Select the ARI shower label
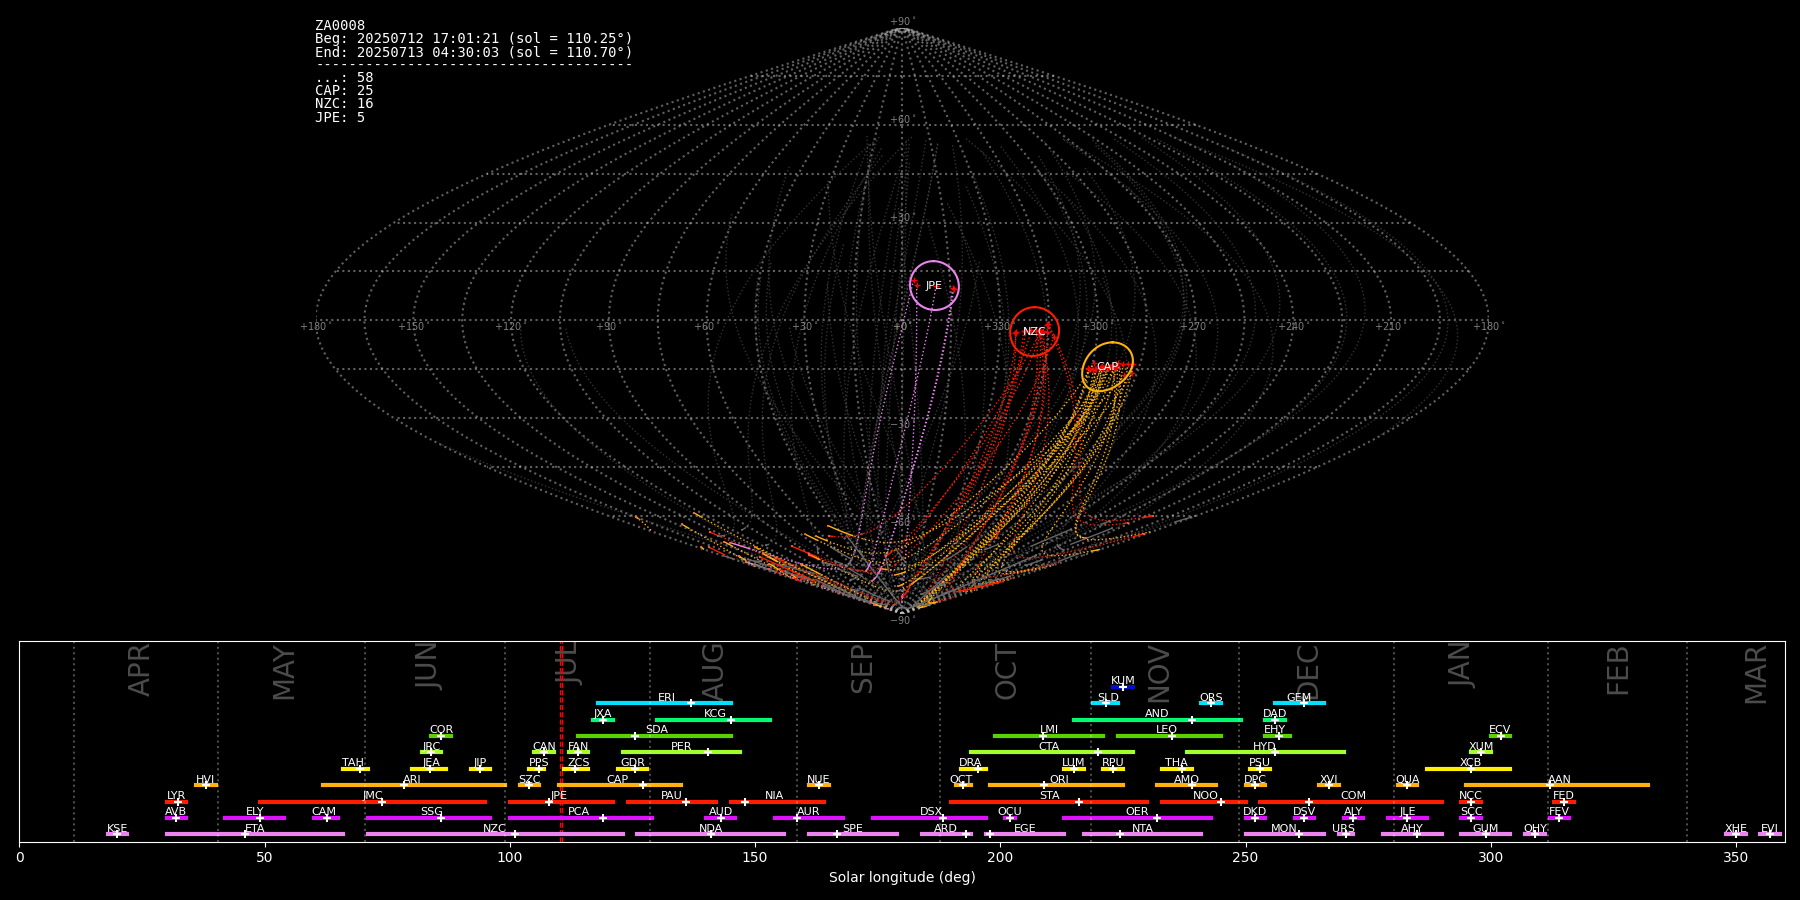Screen dimensions: 1800x900 point(412,780)
